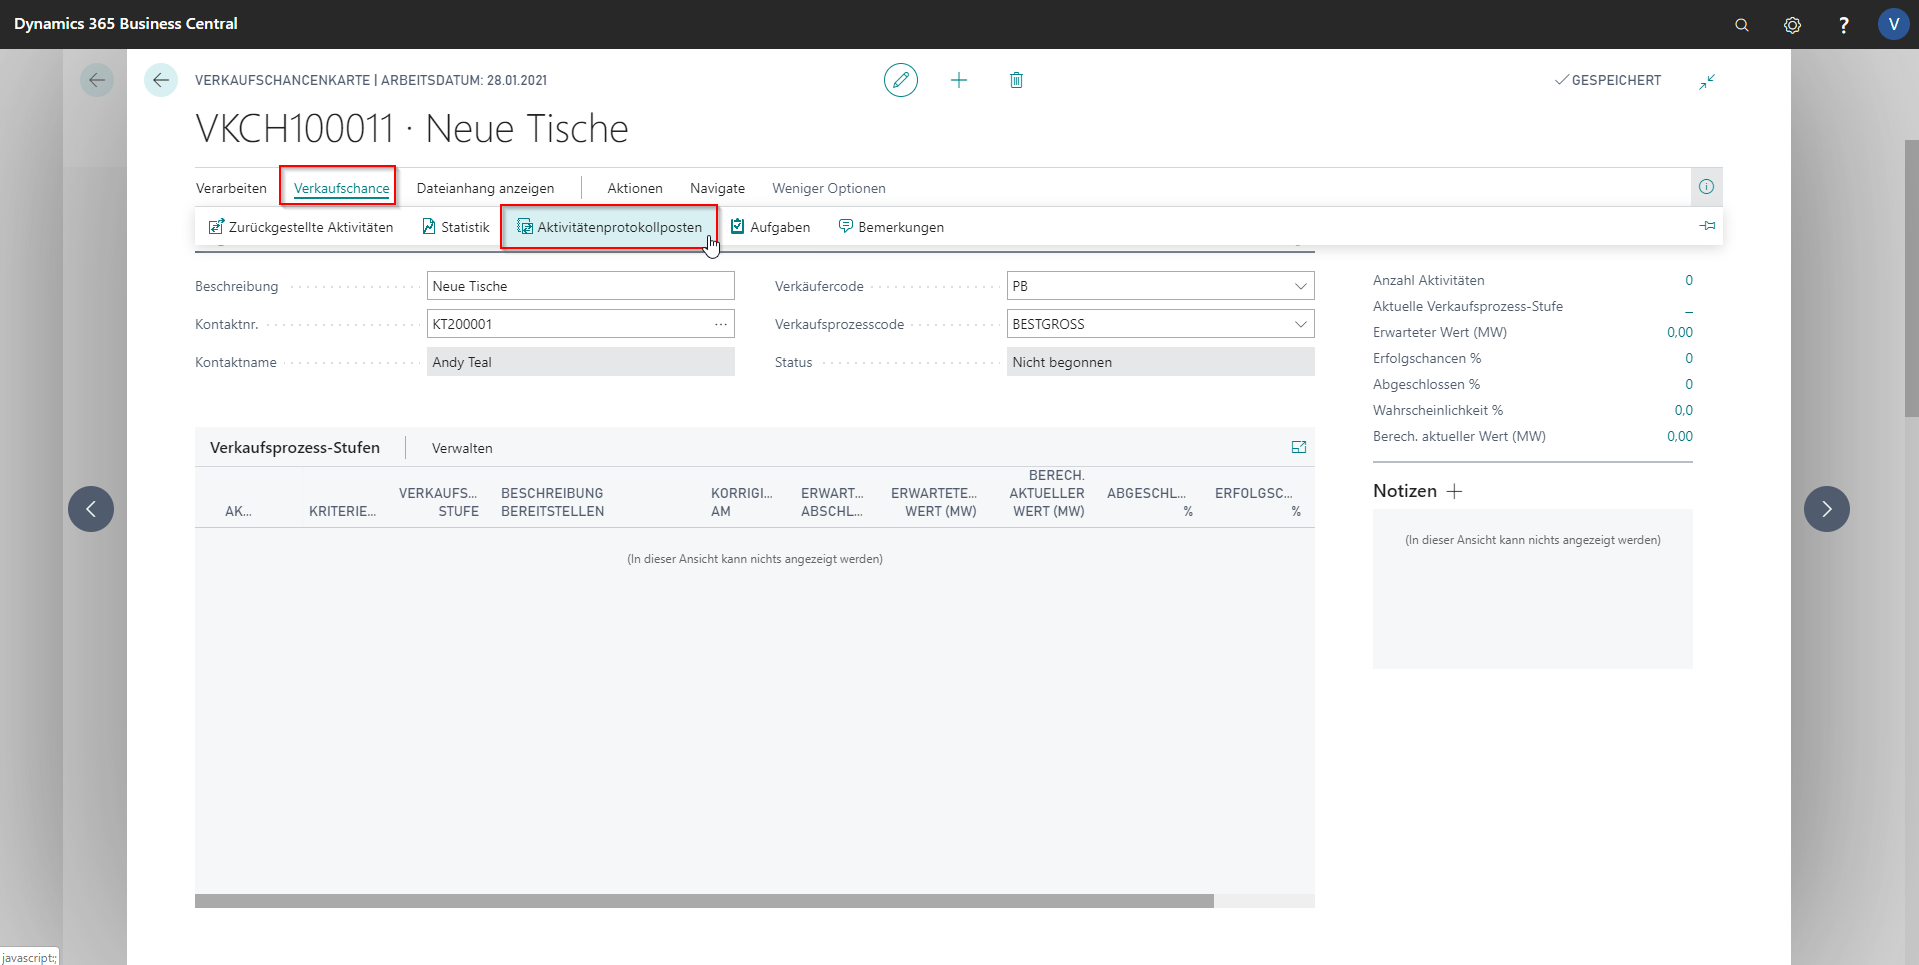Click the Anzahl Aktivitäten value 0

click(x=1689, y=280)
